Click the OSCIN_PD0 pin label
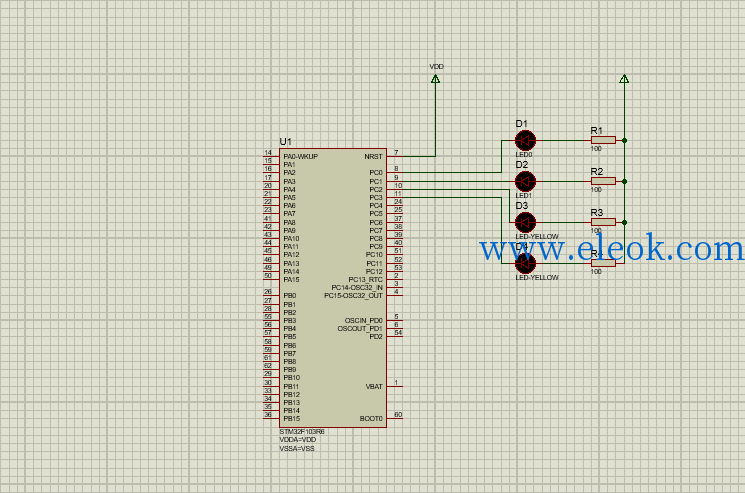 [363, 321]
